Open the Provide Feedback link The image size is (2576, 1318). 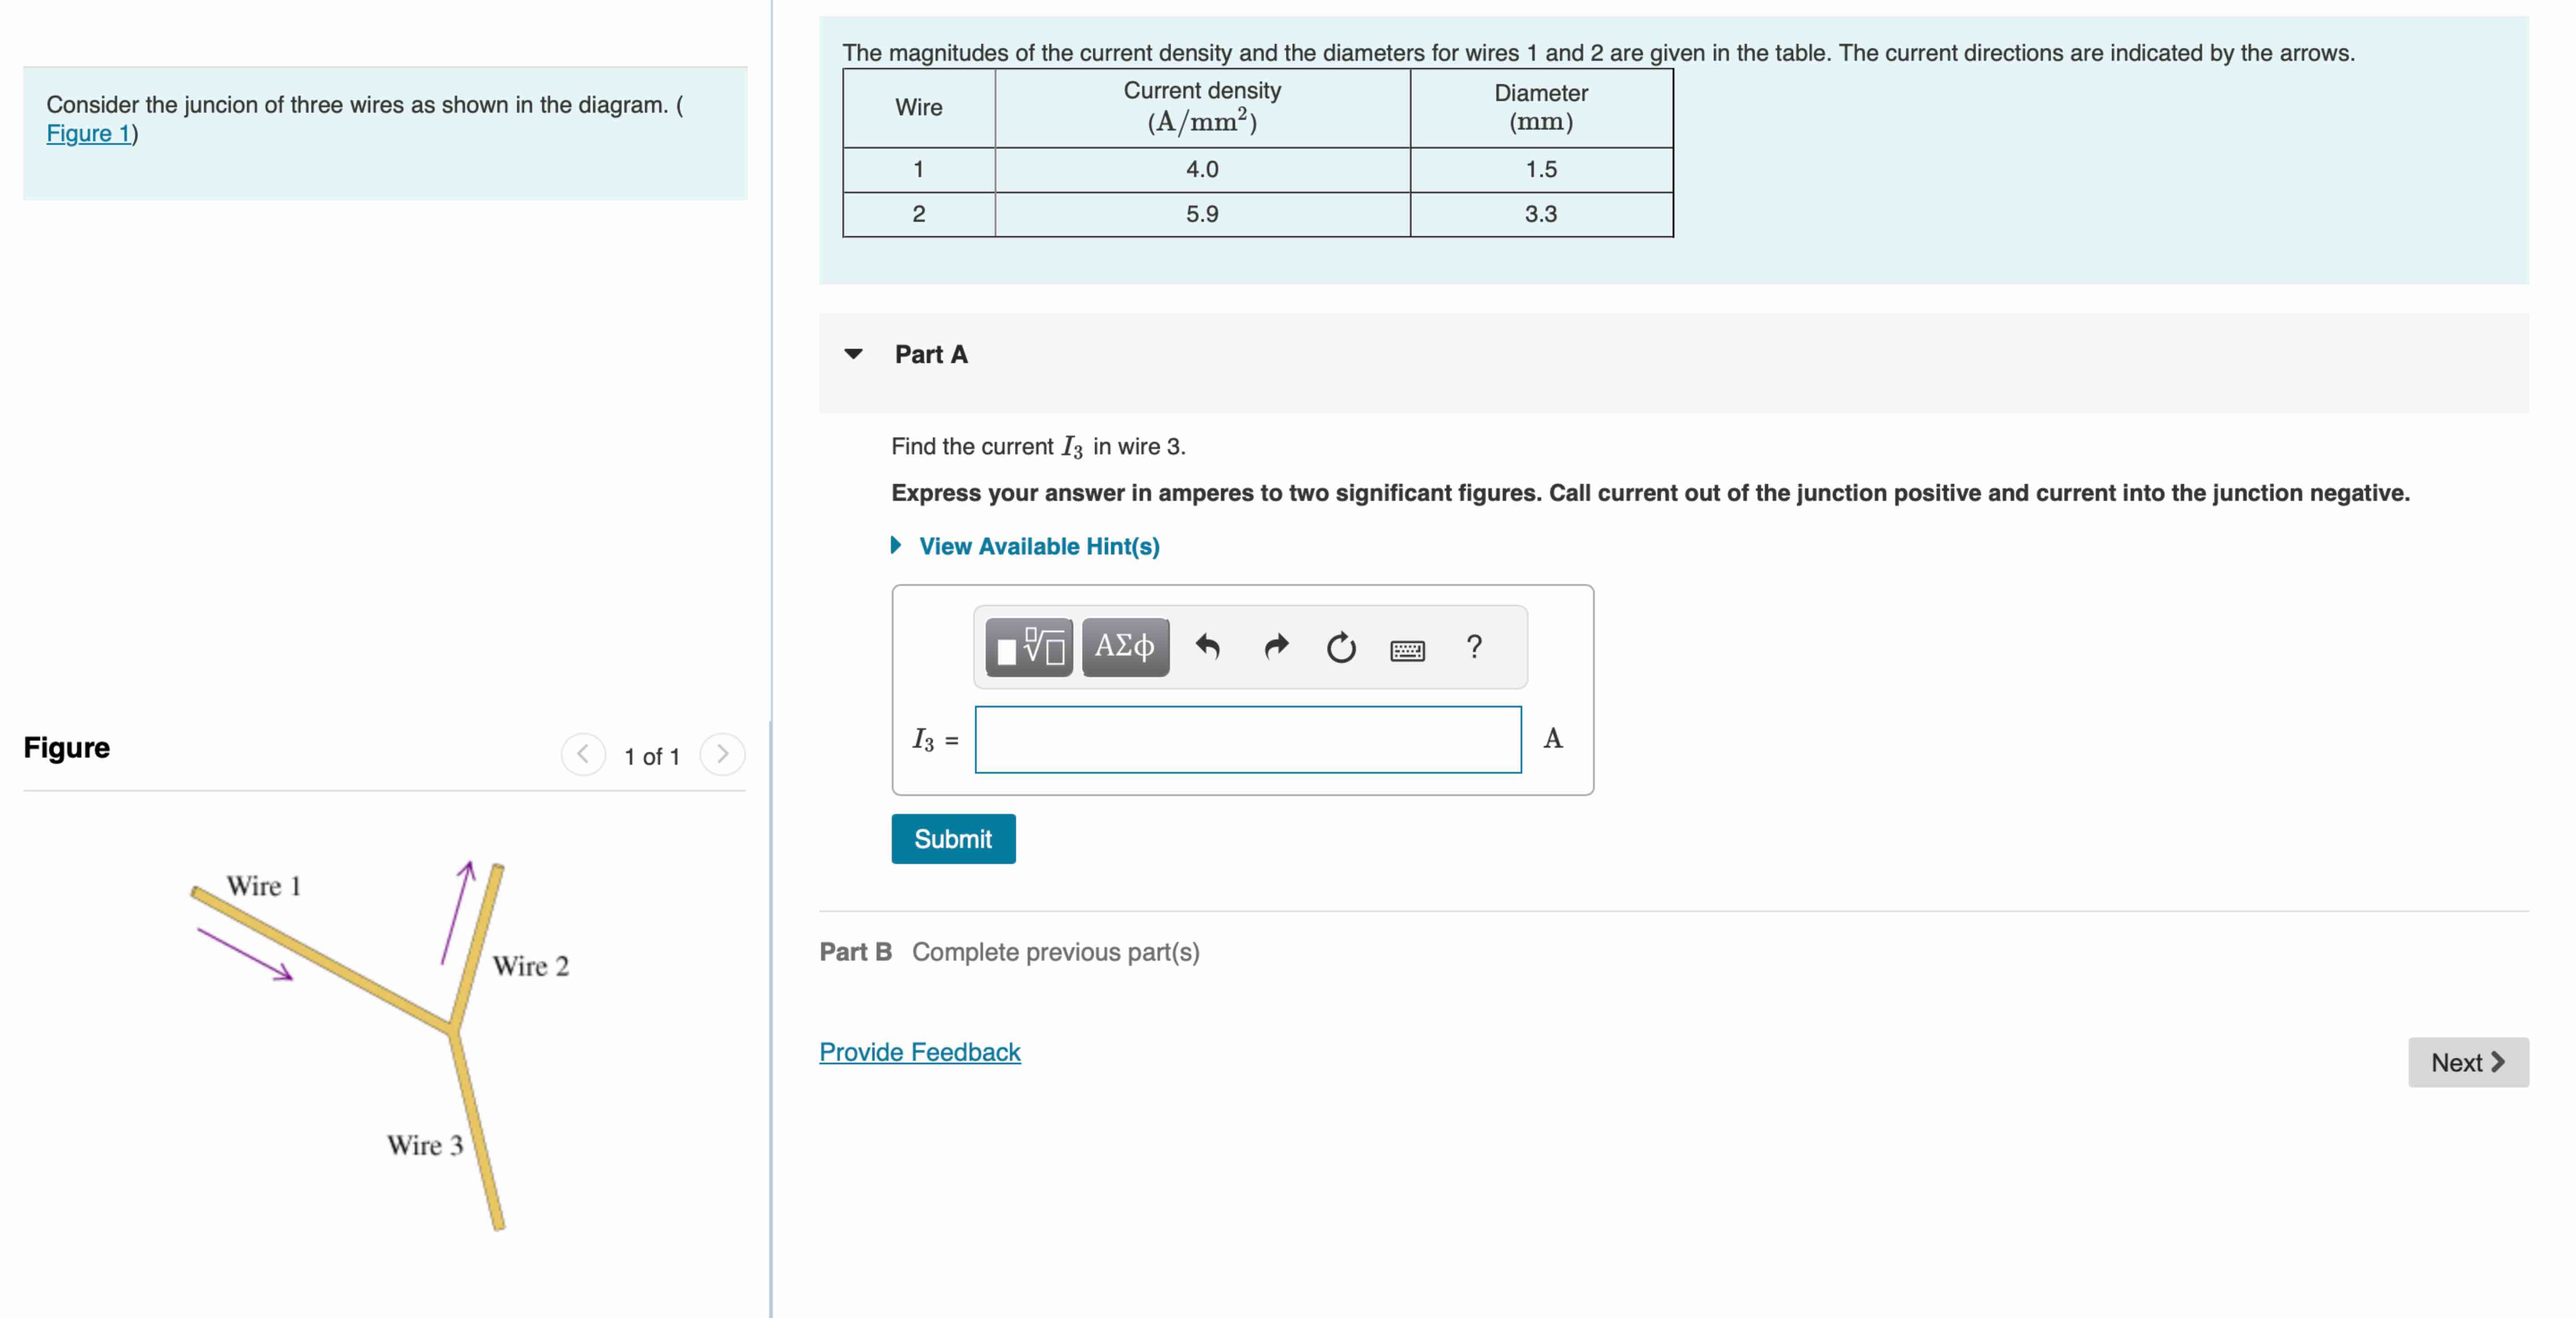(919, 1052)
